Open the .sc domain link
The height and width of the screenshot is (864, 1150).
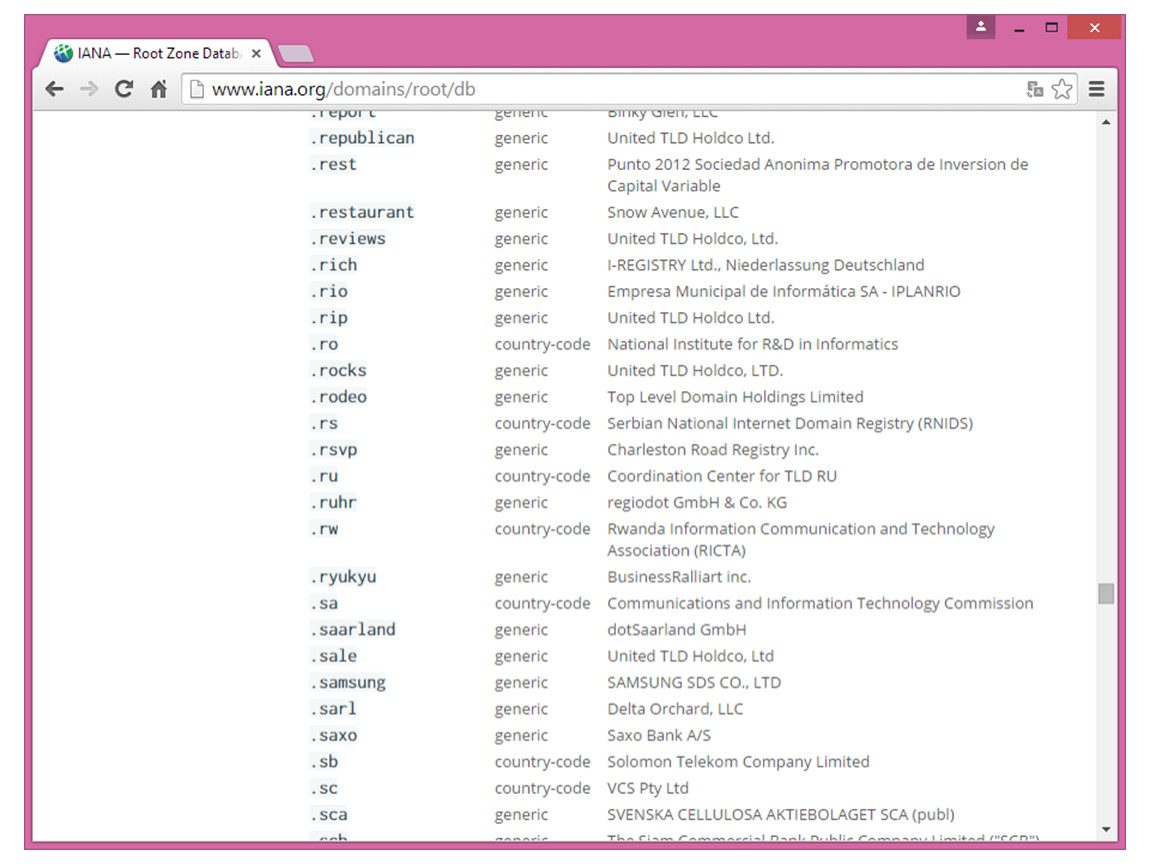(x=323, y=788)
